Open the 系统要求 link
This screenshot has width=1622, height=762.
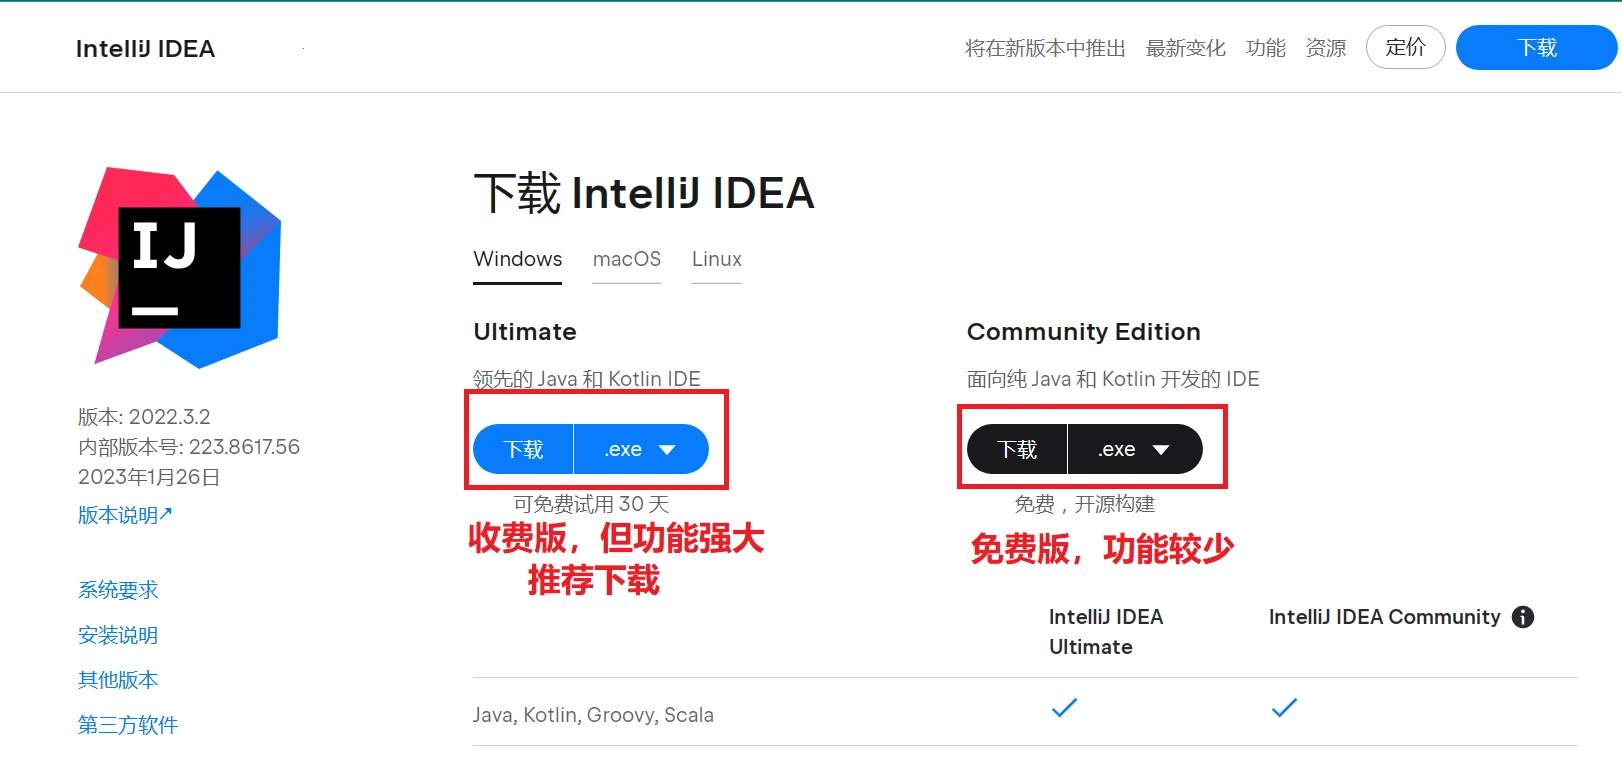118,590
